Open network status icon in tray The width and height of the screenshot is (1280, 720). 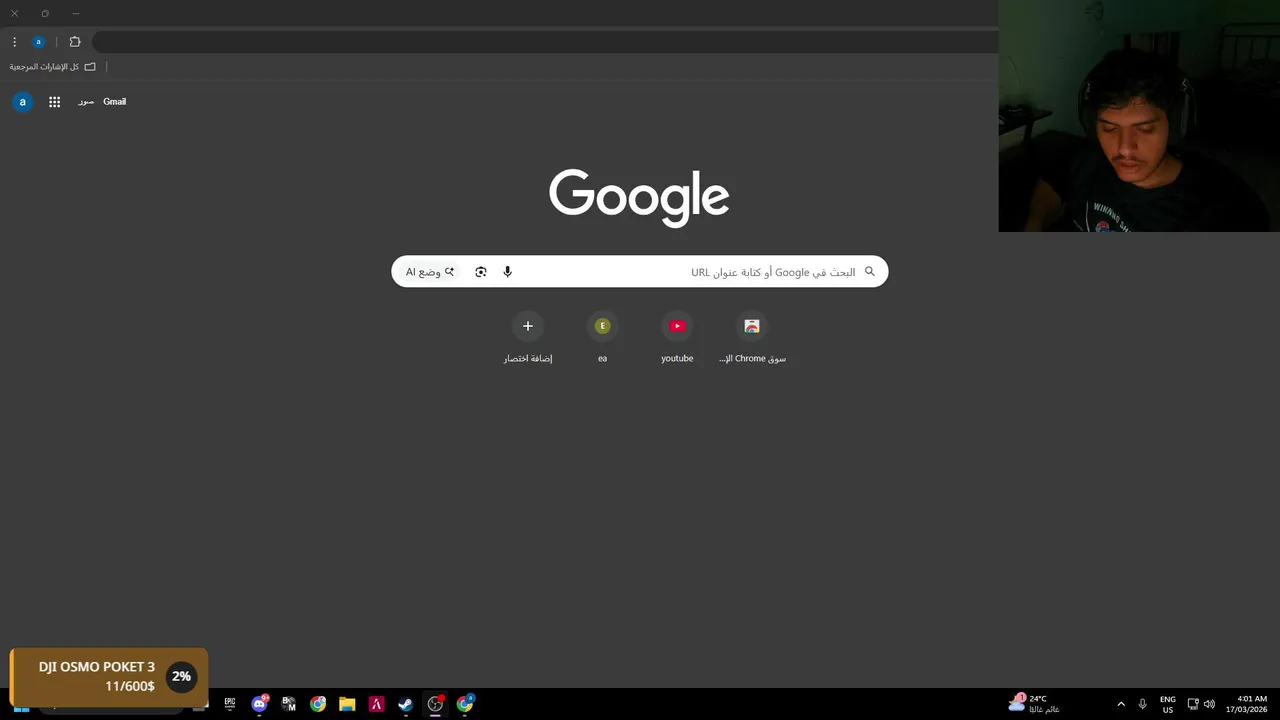point(1193,704)
